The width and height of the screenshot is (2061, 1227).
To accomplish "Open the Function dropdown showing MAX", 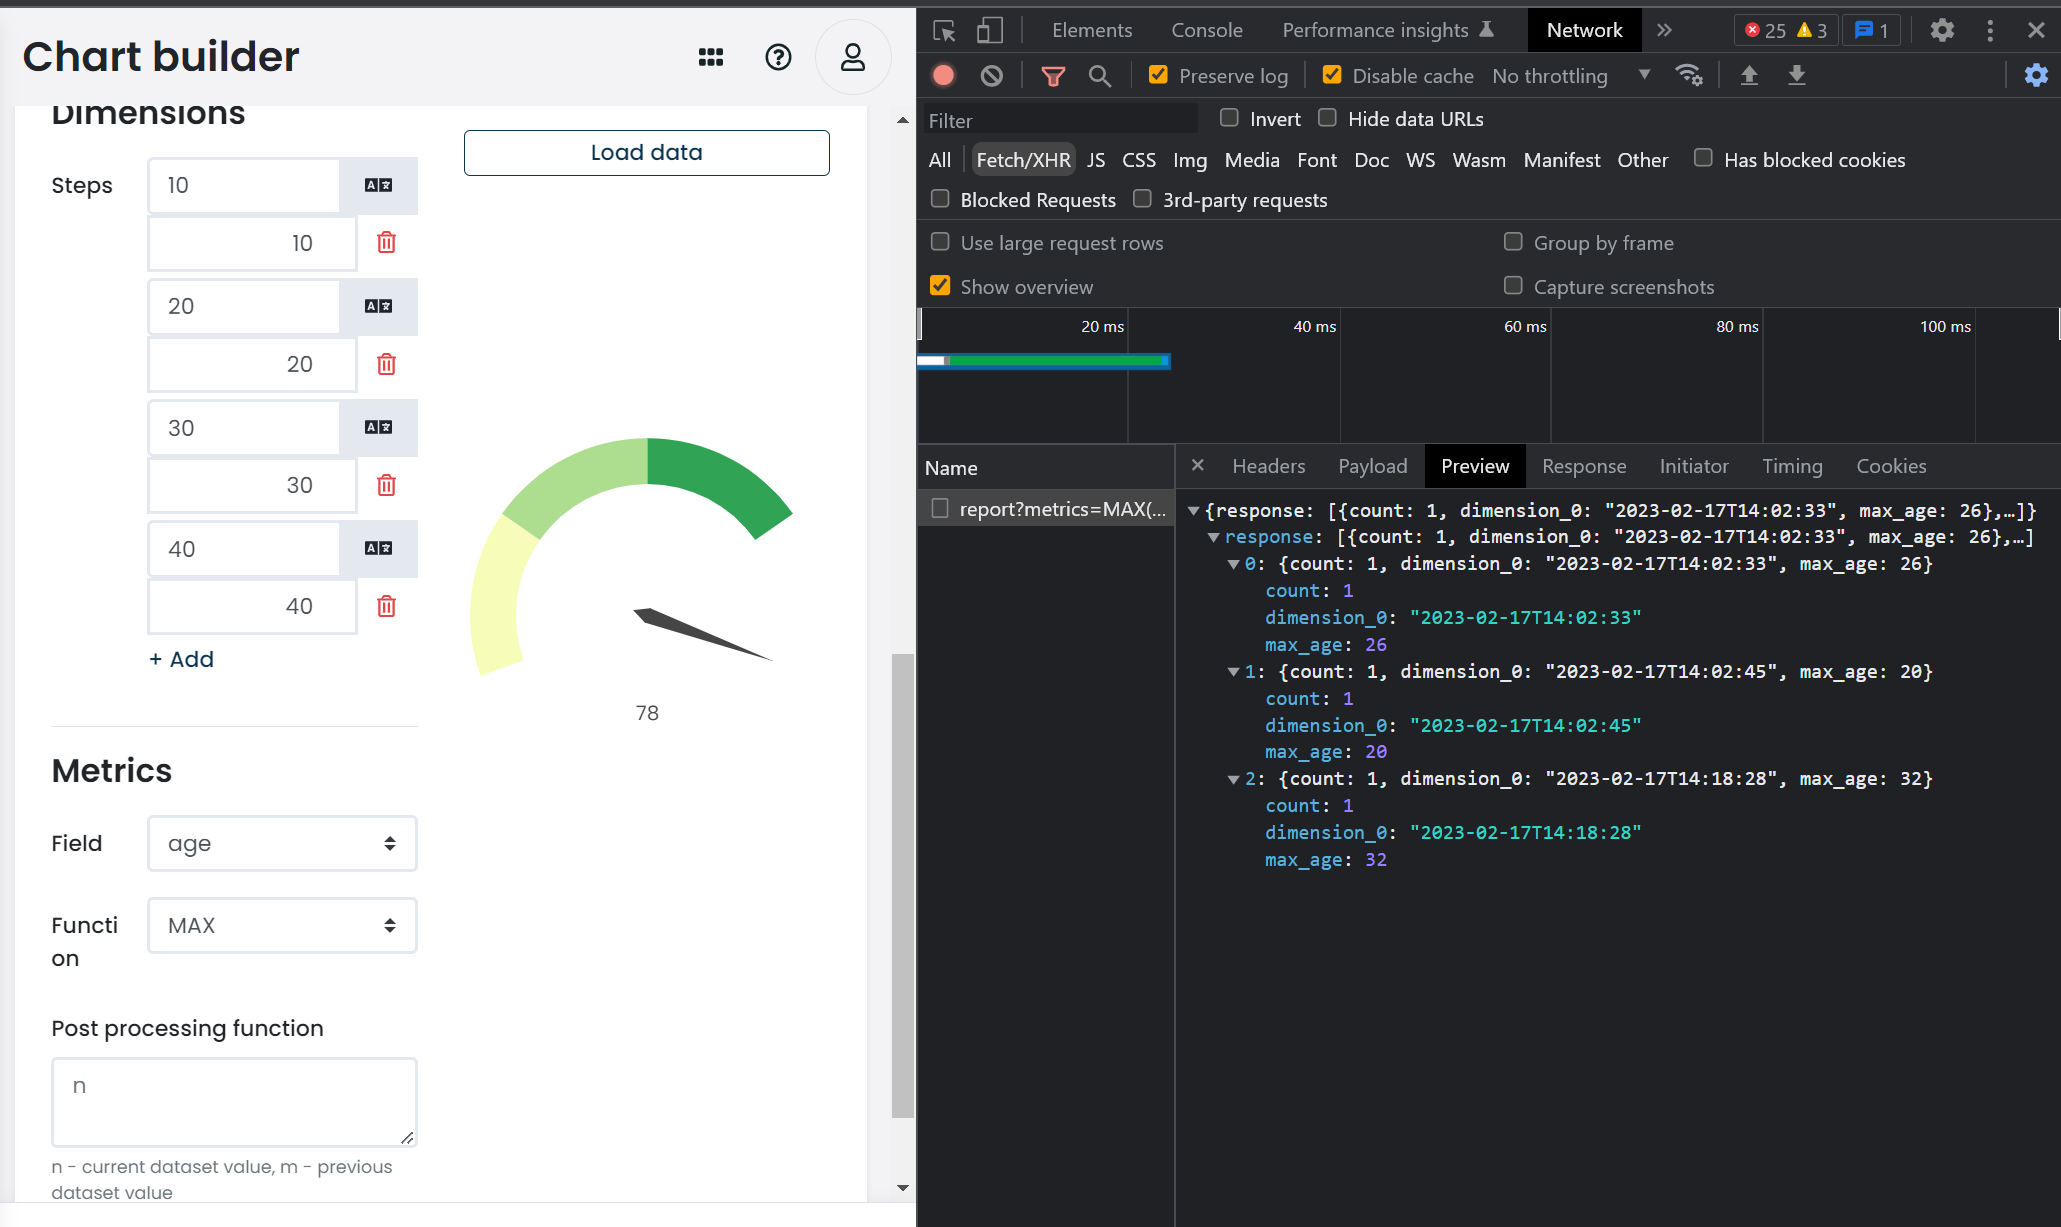I will pos(282,926).
